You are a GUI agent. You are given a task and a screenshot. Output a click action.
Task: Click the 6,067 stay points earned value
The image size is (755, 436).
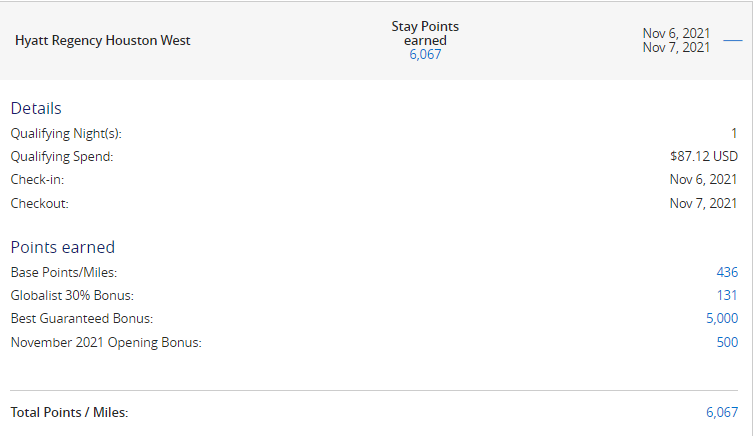(425, 54)
